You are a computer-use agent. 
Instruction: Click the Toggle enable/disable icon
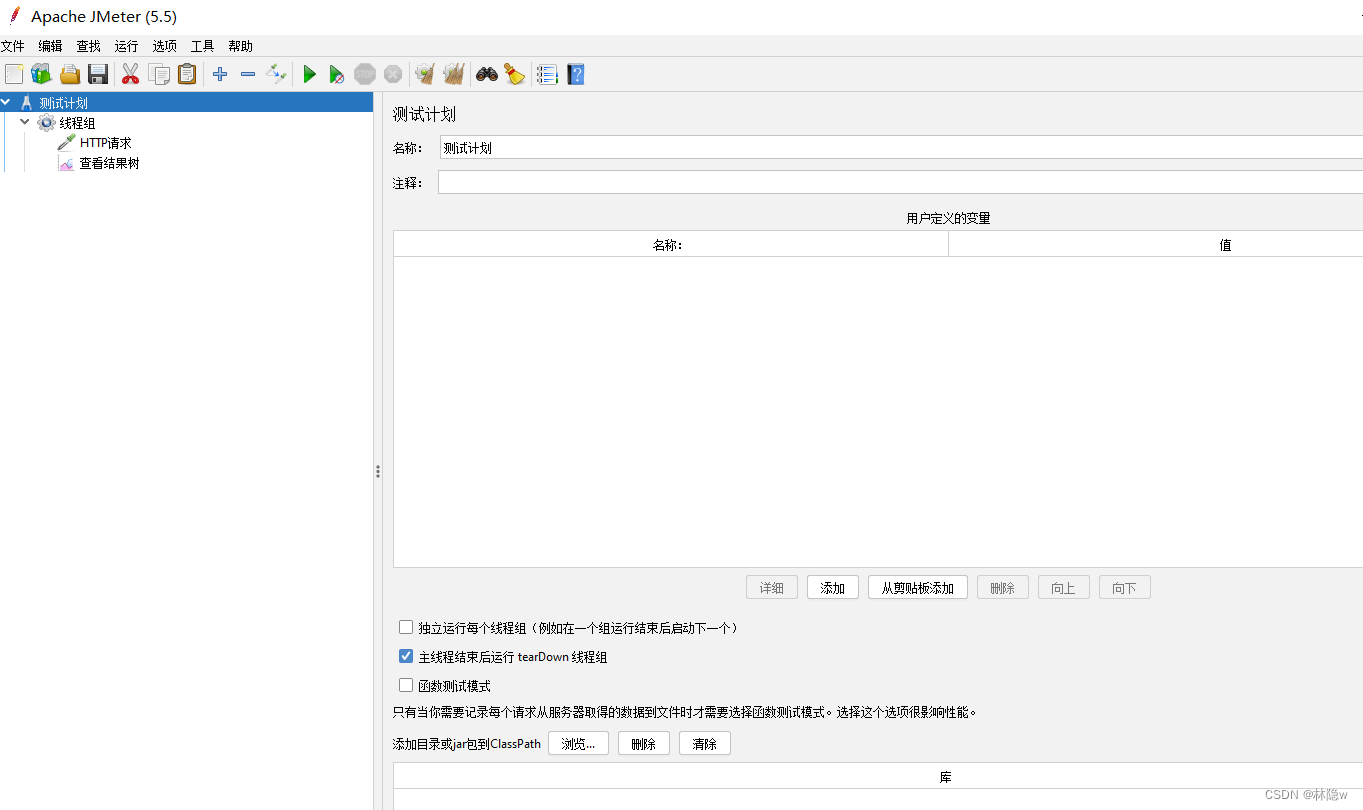coord(277,74)
